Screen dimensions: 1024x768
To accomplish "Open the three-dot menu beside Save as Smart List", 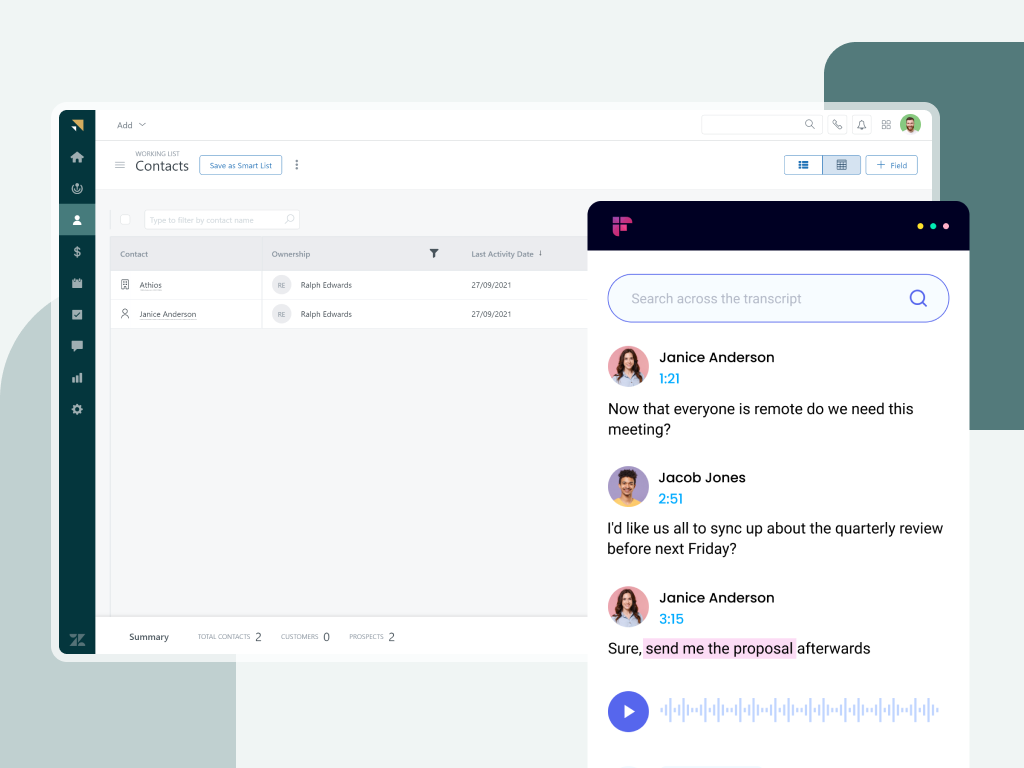I will (296, 165).
